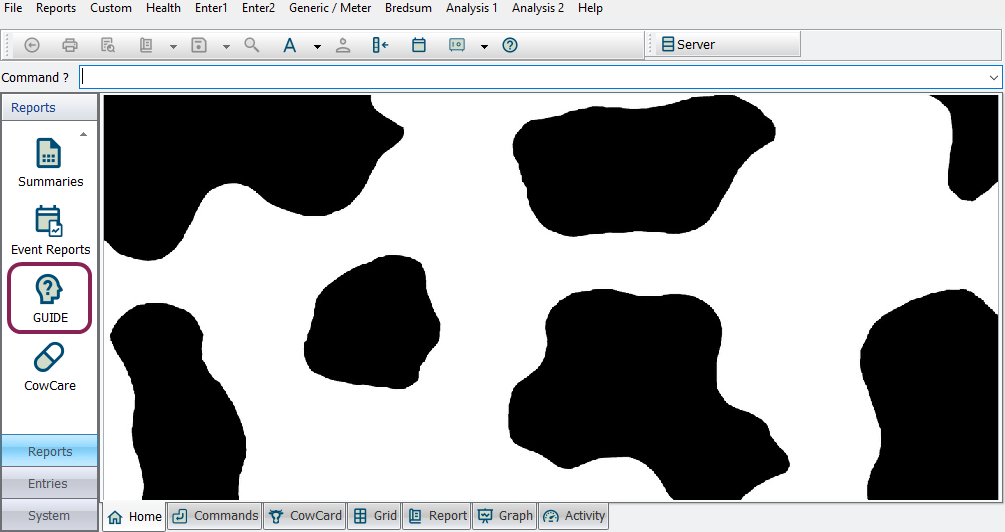
Task: Open the Bredsum menu
Action: click(408, 8)
